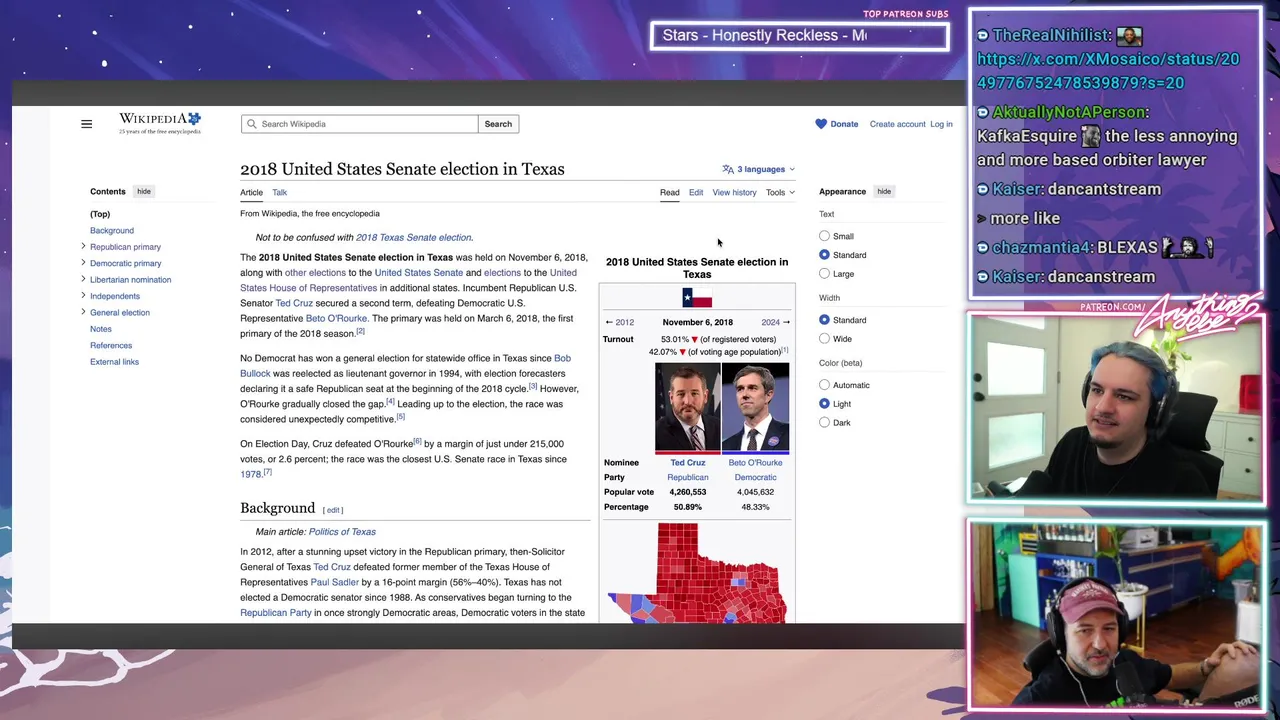1280x720 pixels.
Task: Select Dark color mode
Action: pyautogui.click(x=824, y=422)
